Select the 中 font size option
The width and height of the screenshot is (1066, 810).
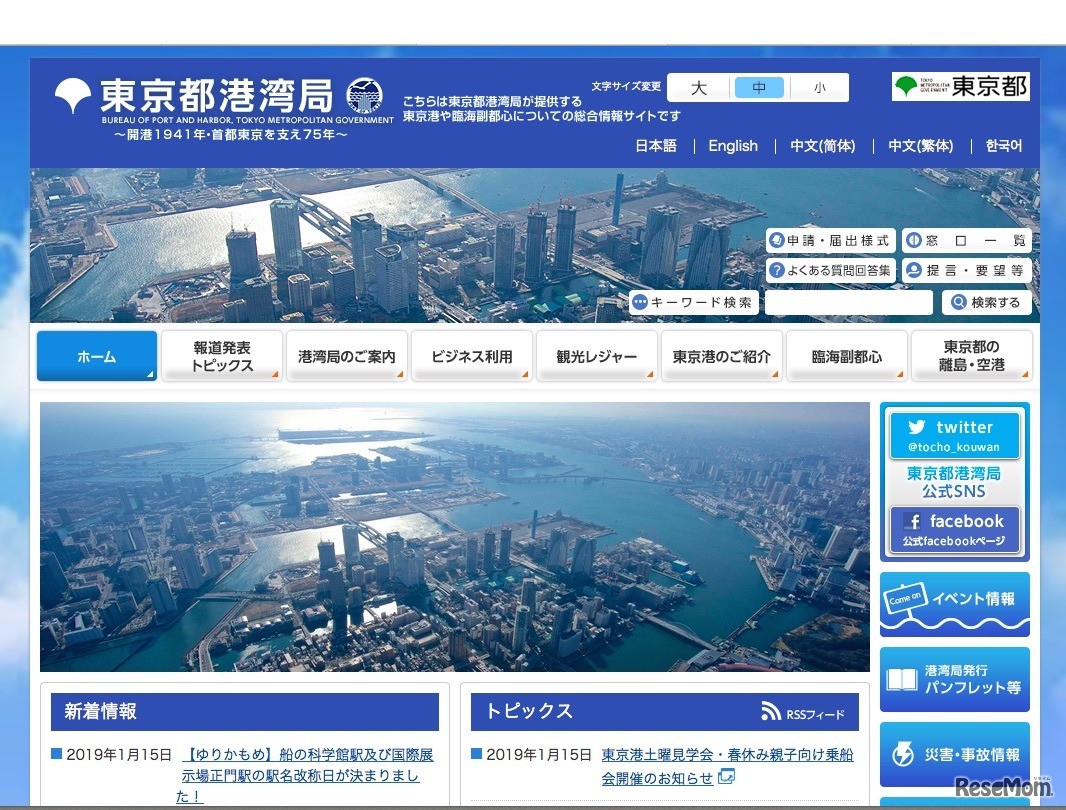pyautogui.click(x=760, y=88)
